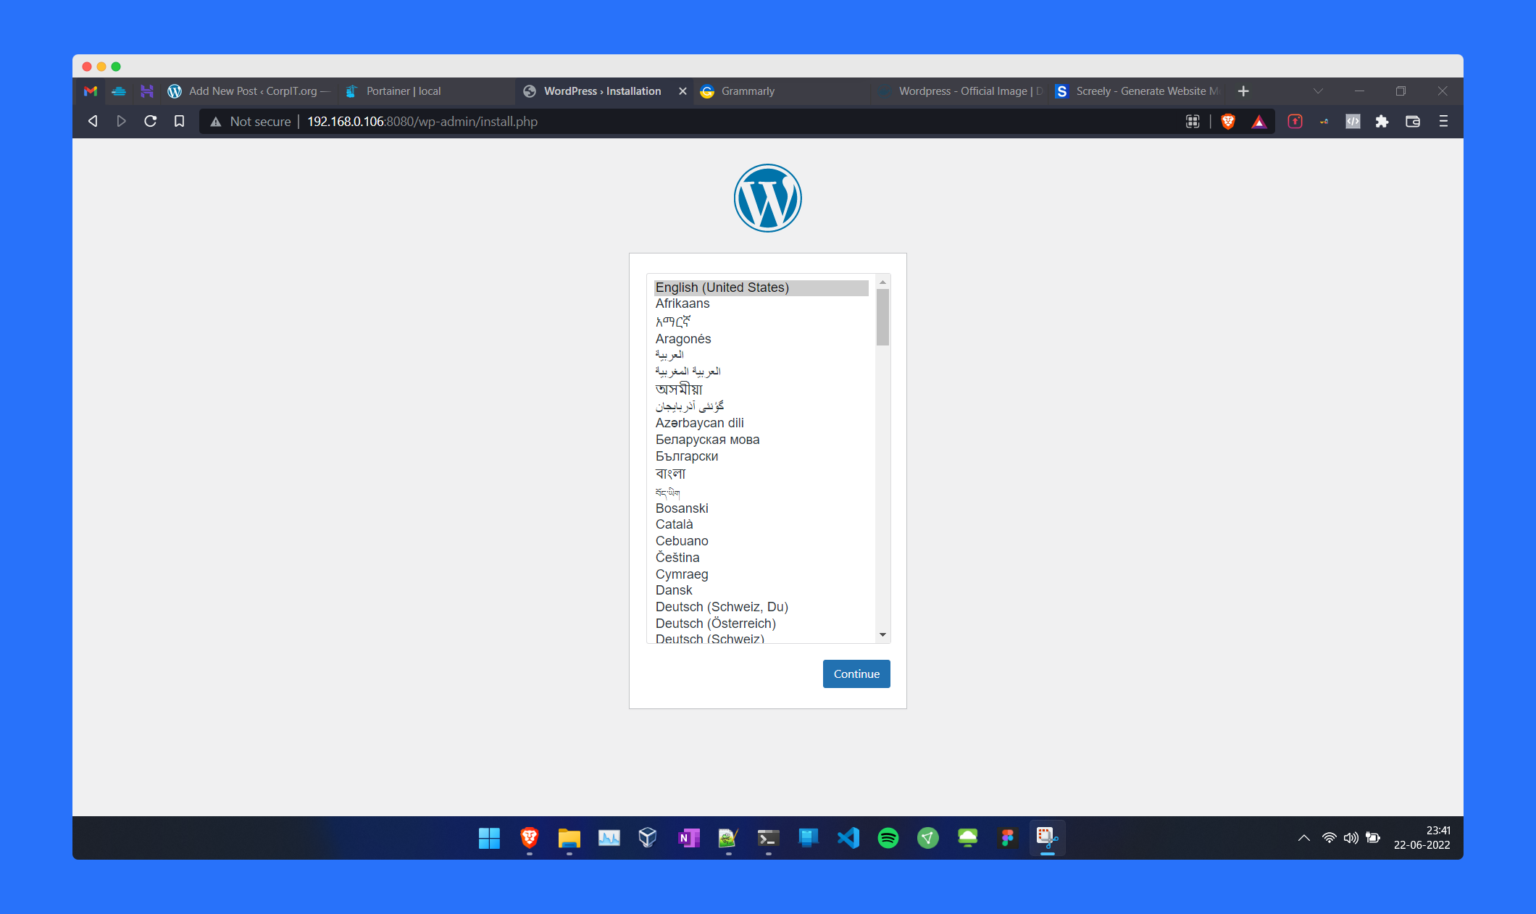
Task: Reload the WordPress installation page
Action: 150,121
